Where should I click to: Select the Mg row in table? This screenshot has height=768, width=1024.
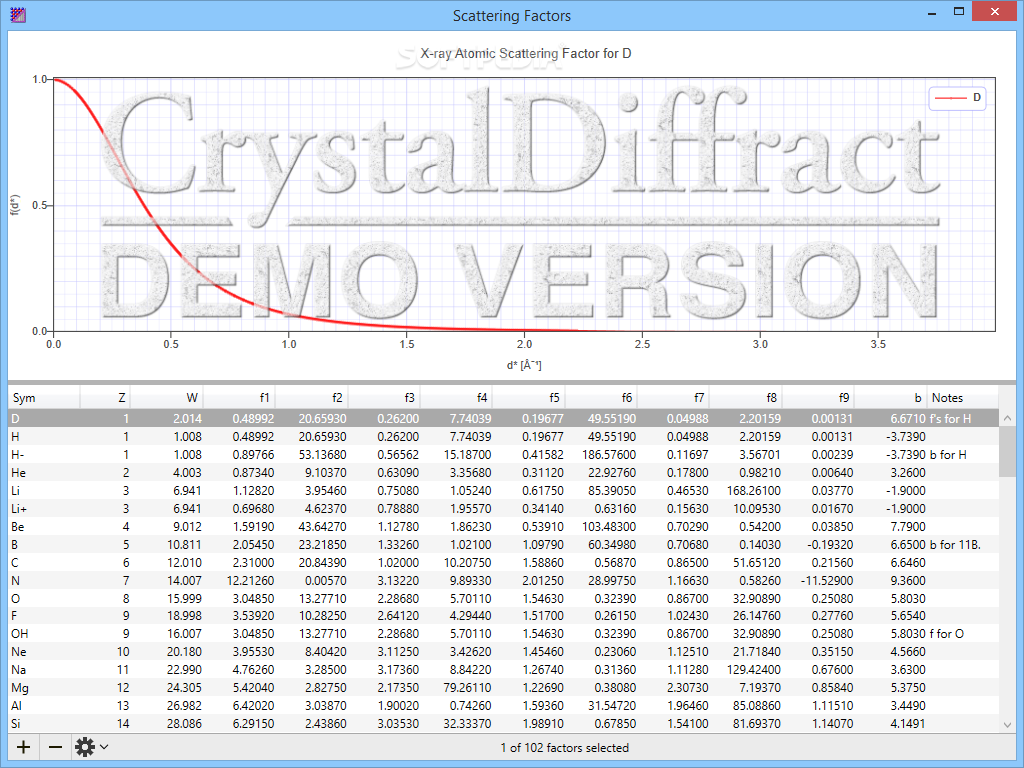pyautogui.click(x=504, y=688)
